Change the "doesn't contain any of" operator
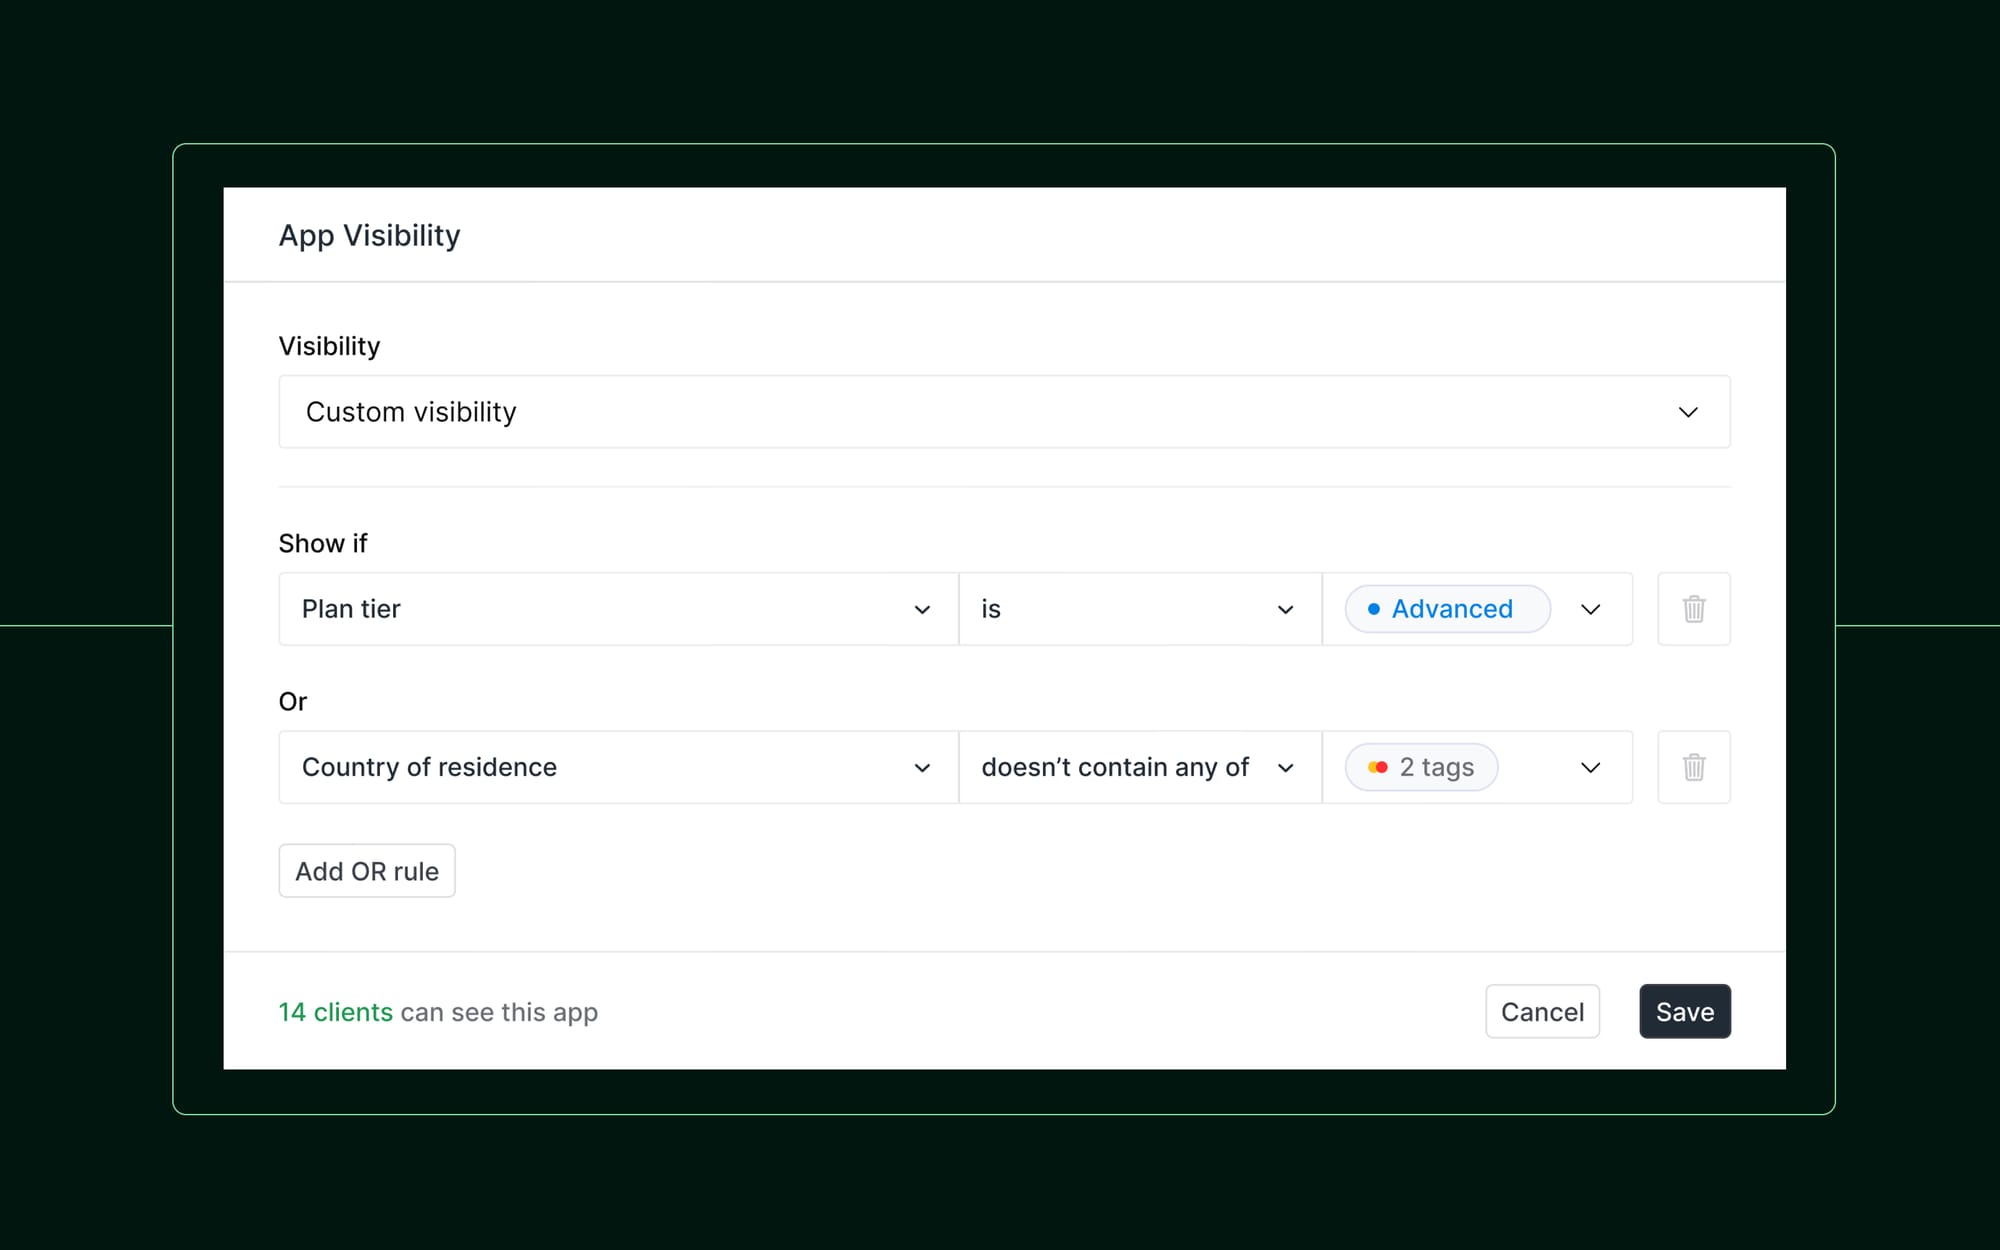Screen dimensions: 2000x1250 point(1140,767)
